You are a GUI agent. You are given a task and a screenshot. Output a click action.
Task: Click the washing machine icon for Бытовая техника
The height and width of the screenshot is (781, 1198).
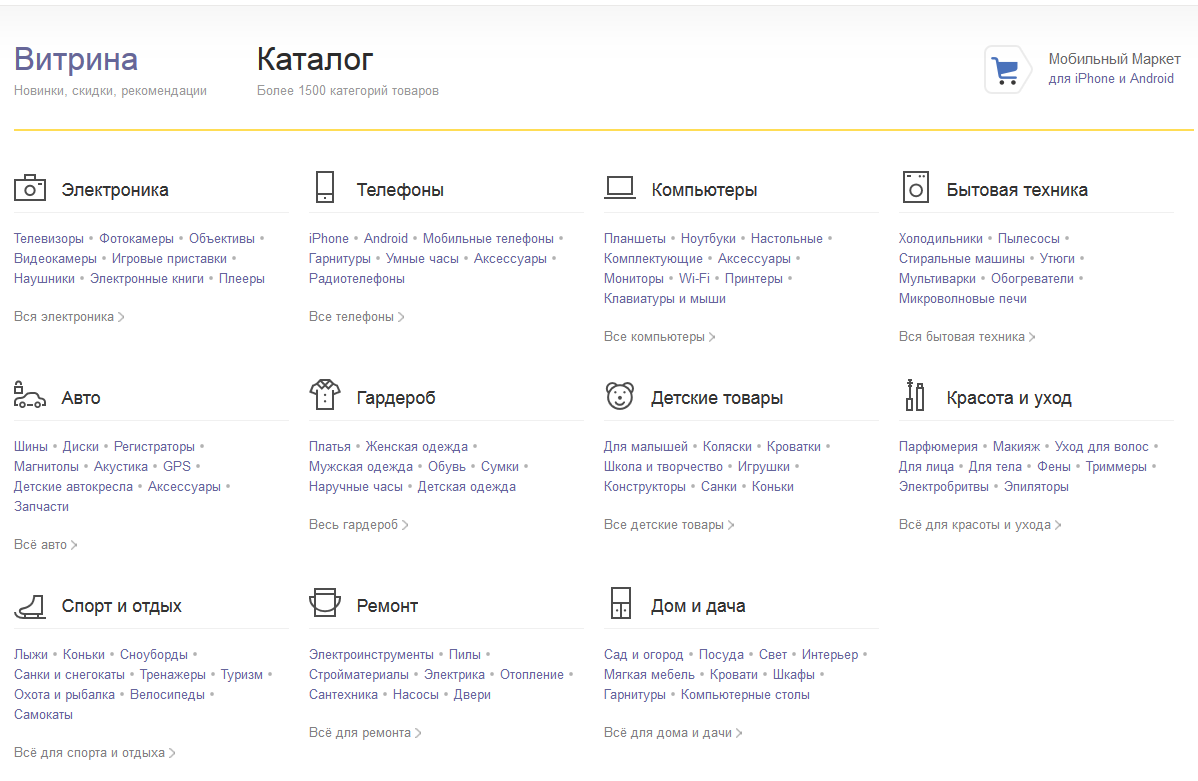click(x=915, y=188)
